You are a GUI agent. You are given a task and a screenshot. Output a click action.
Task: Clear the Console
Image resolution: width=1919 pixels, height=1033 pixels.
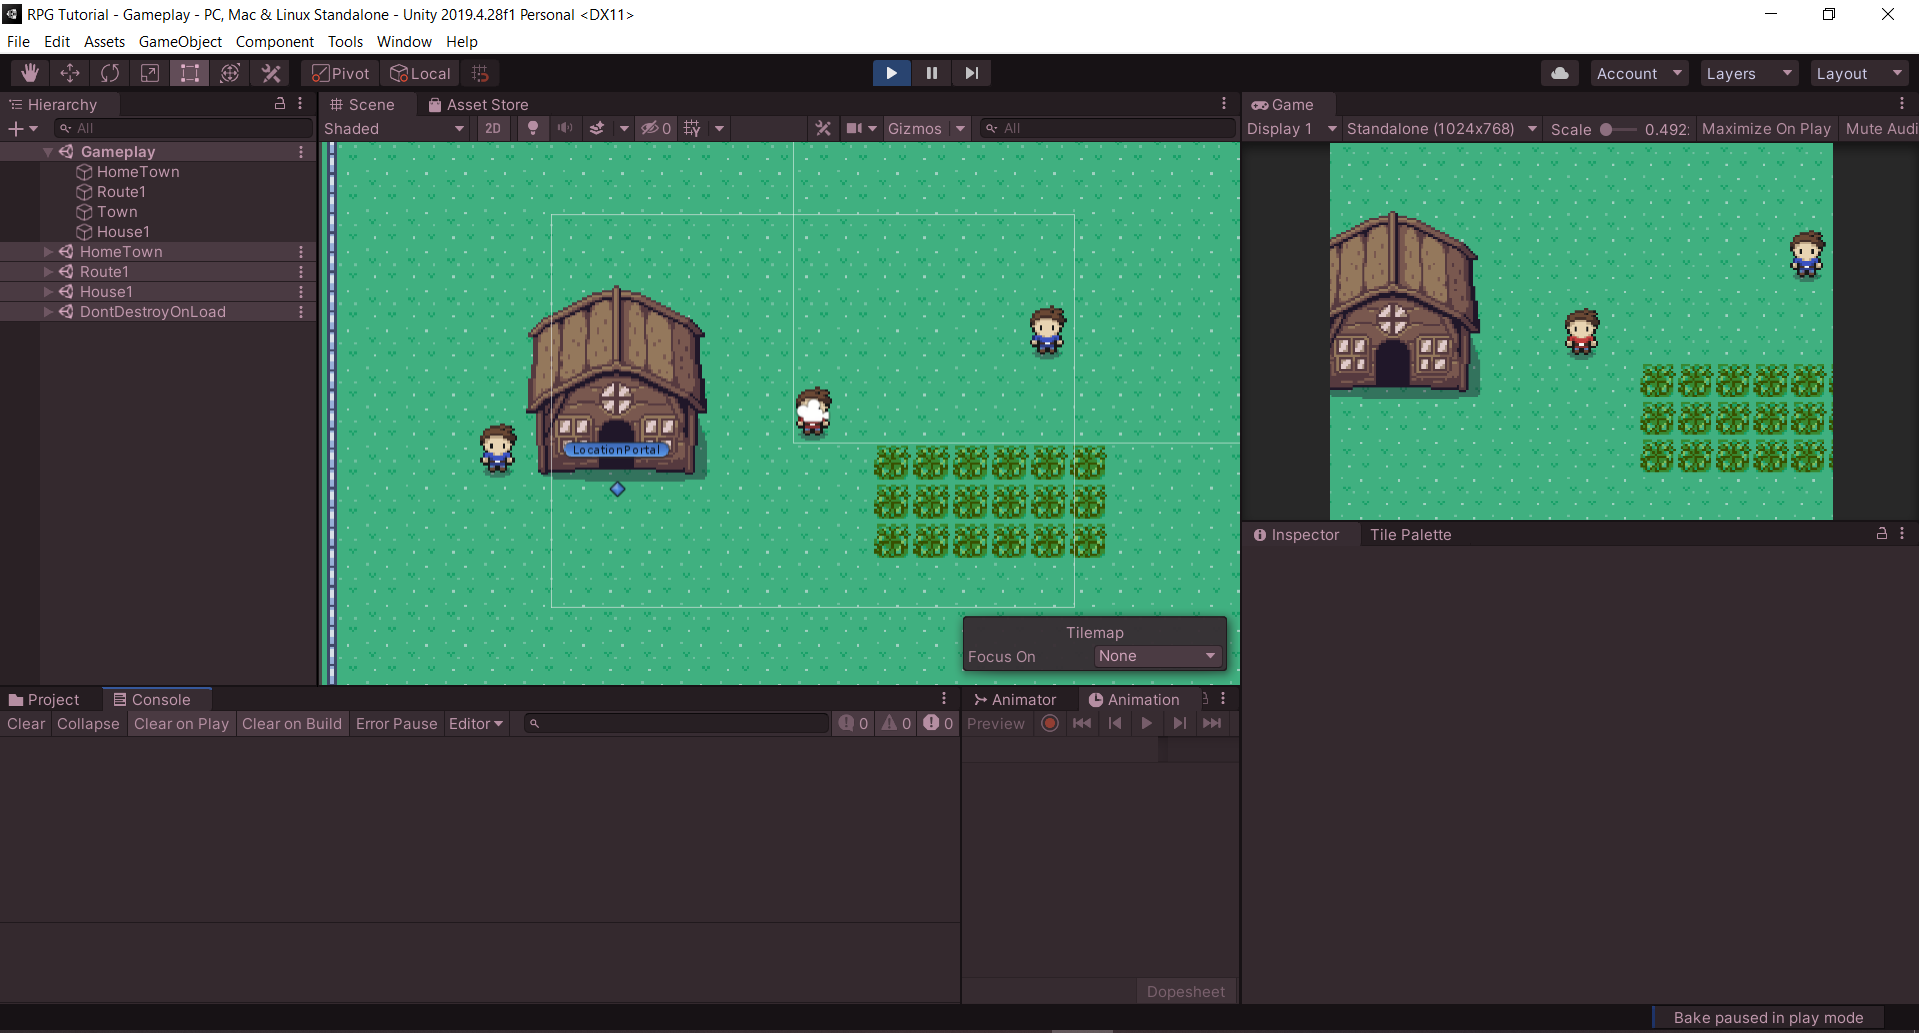[x=26, y=724]
